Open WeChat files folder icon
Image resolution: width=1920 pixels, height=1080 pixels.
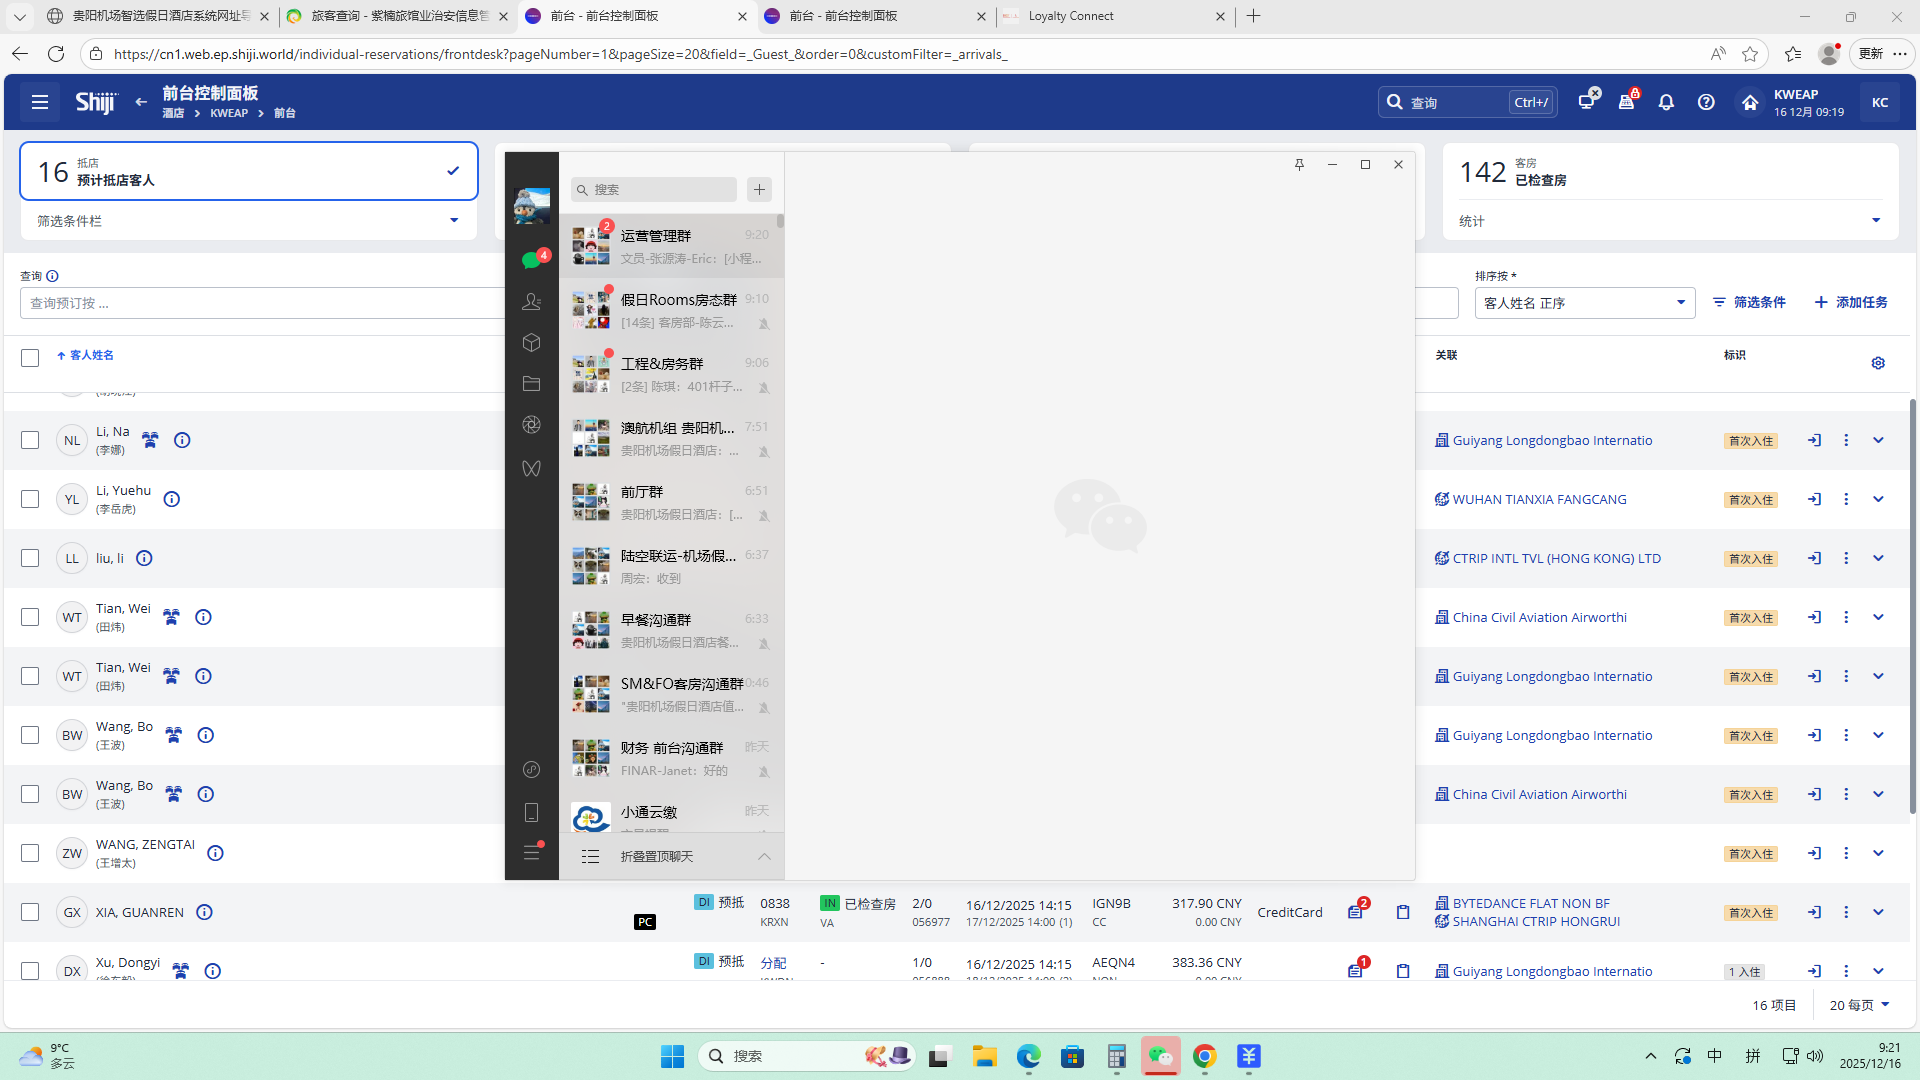click(531, 384)
